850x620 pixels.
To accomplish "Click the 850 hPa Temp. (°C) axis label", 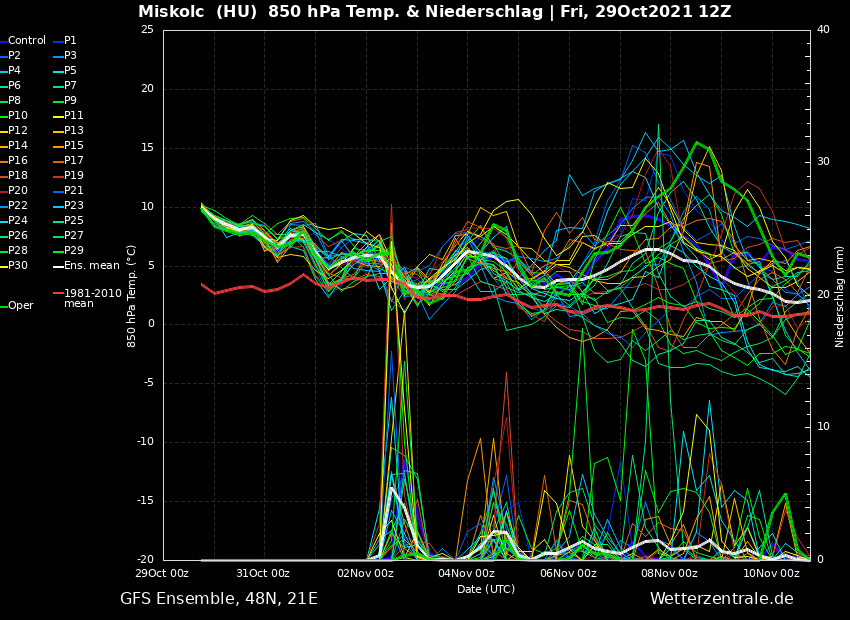I will click(132, 296).
